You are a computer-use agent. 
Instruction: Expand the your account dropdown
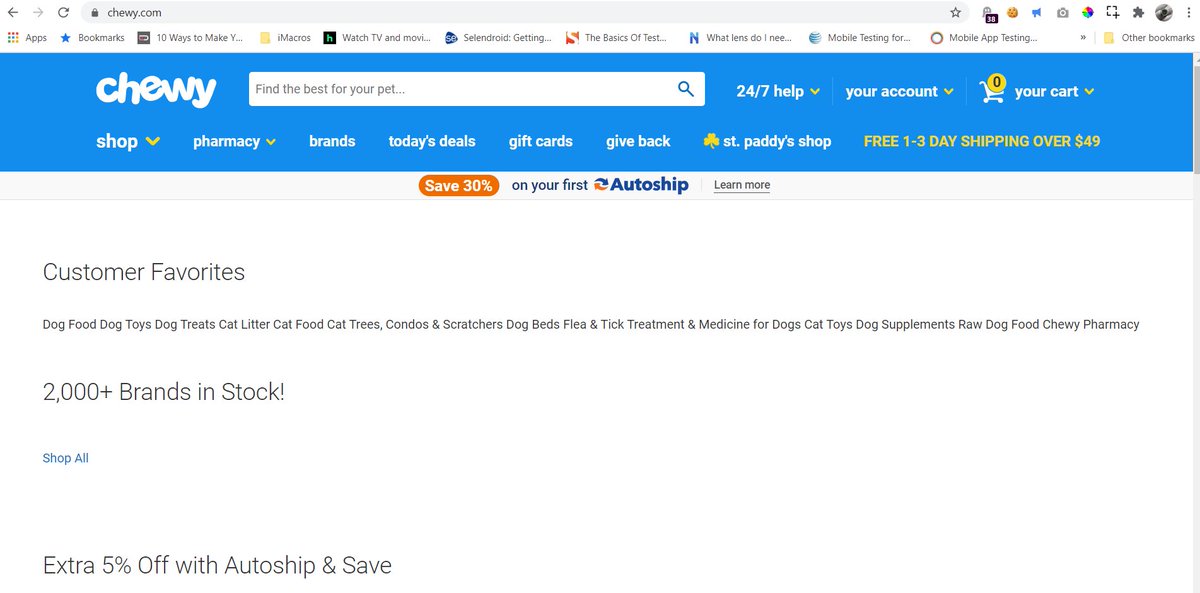pos(899,91)
